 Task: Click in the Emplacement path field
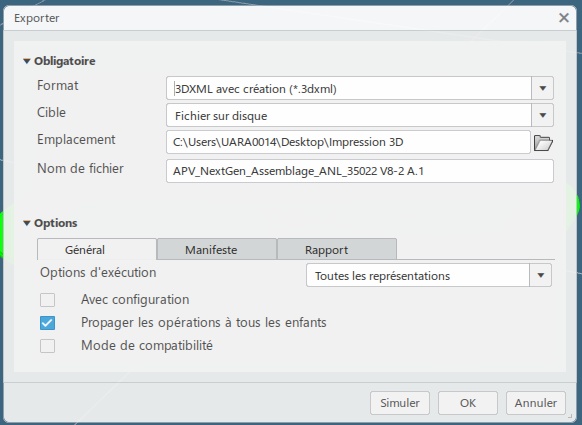pyautogui.click(x=348, y=142)
